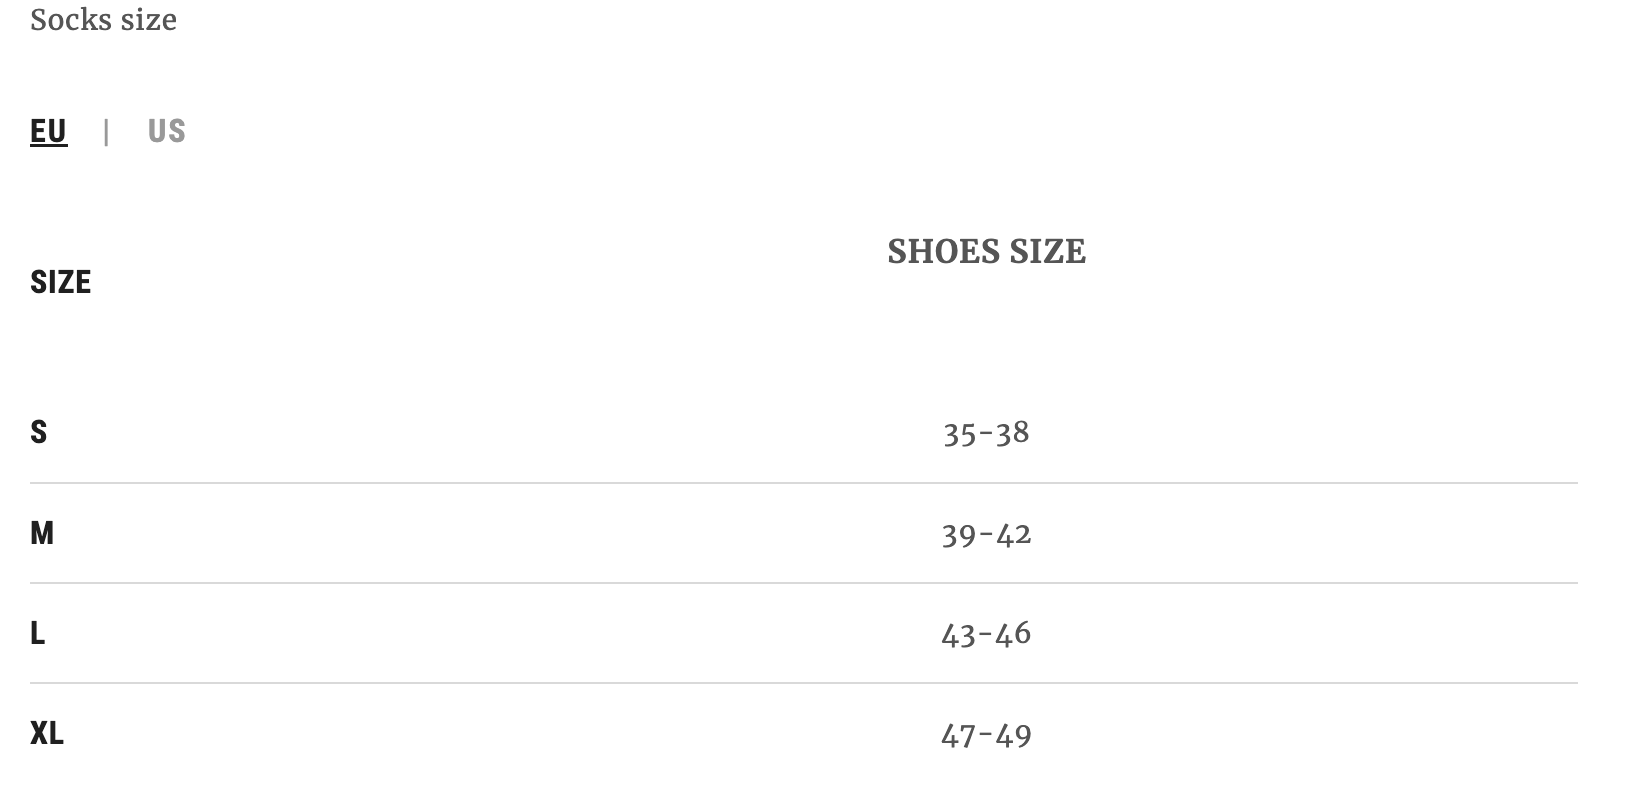Click the 47-49 shoe size value

[x=986, y=736]
